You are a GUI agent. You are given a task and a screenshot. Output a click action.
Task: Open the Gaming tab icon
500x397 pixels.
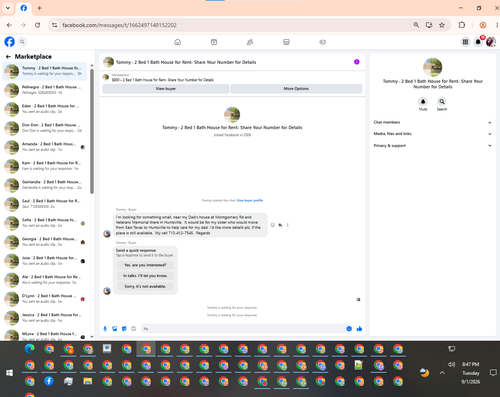(x=322, y=42)
